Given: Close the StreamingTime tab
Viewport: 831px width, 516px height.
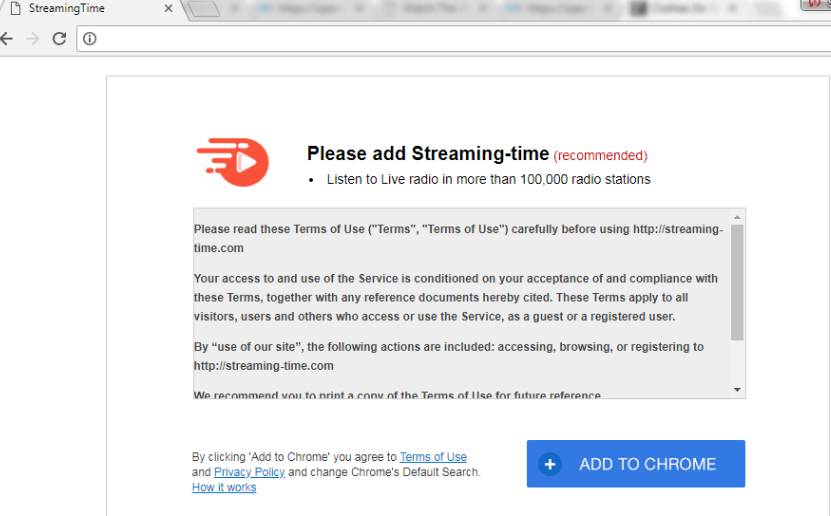Looking at the screenshot, I should [x=167, y=9].
